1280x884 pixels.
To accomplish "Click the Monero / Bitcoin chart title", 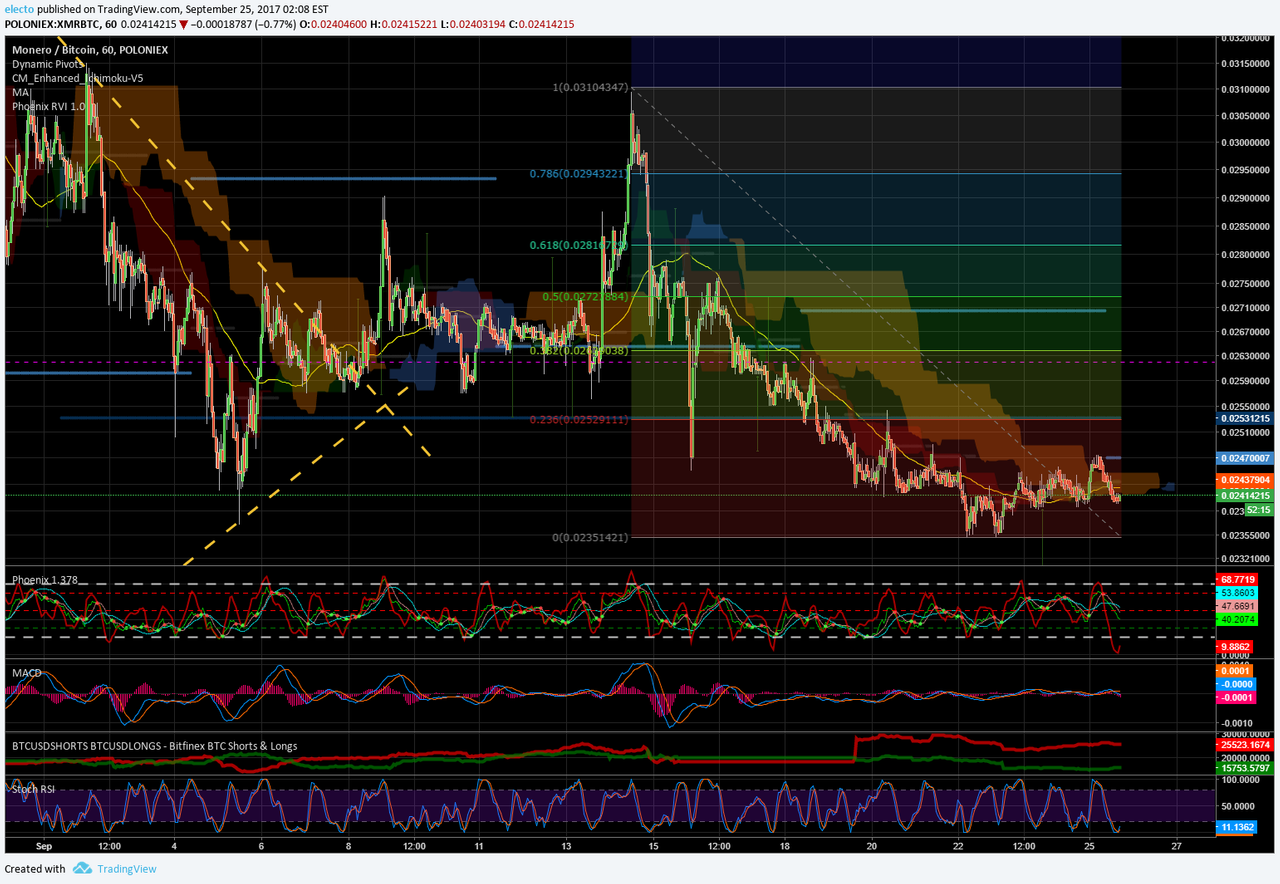I will (x=56, y=49).
